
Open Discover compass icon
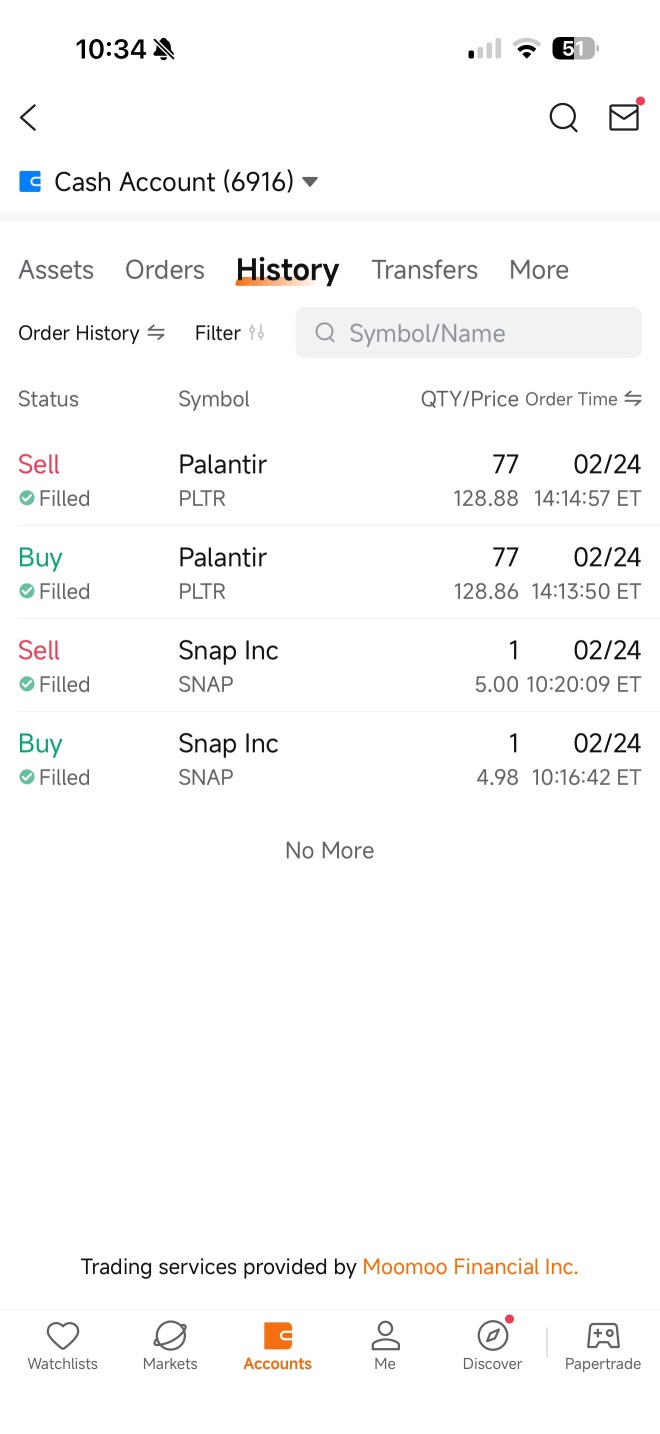point(493,1335)
